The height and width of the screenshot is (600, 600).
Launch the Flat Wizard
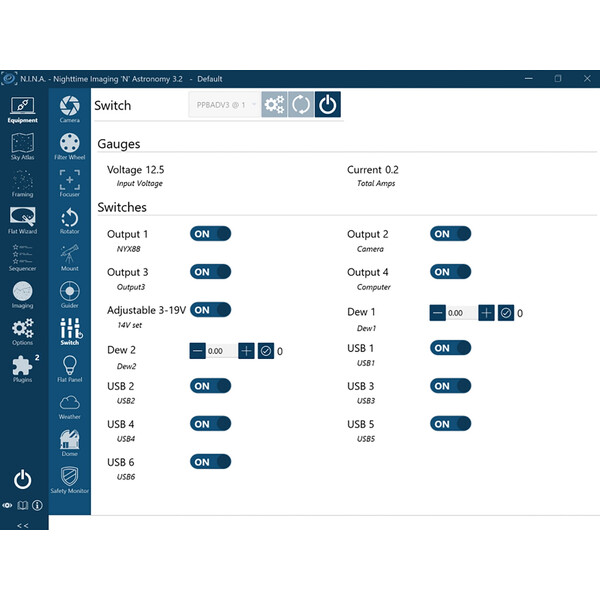pos(23,221)
